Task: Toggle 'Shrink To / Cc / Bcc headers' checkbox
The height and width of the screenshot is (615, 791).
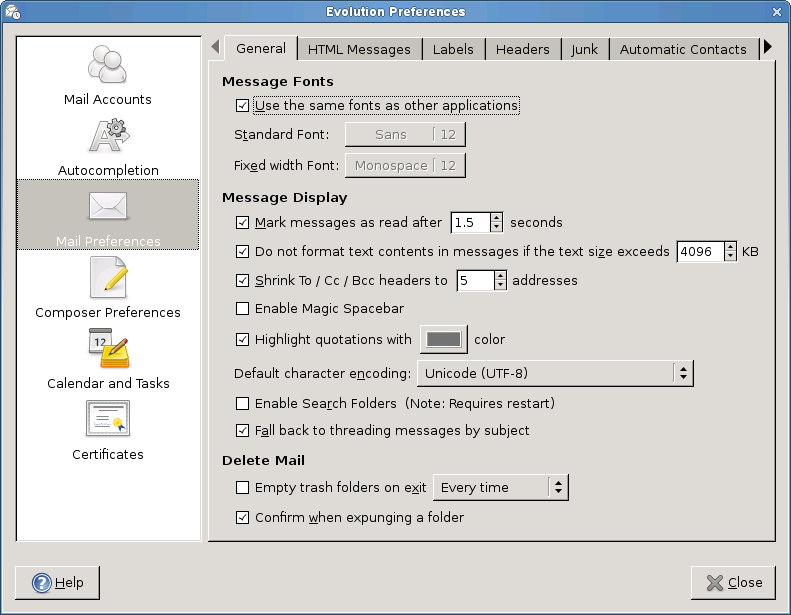Action: click(x=242, y=281)
